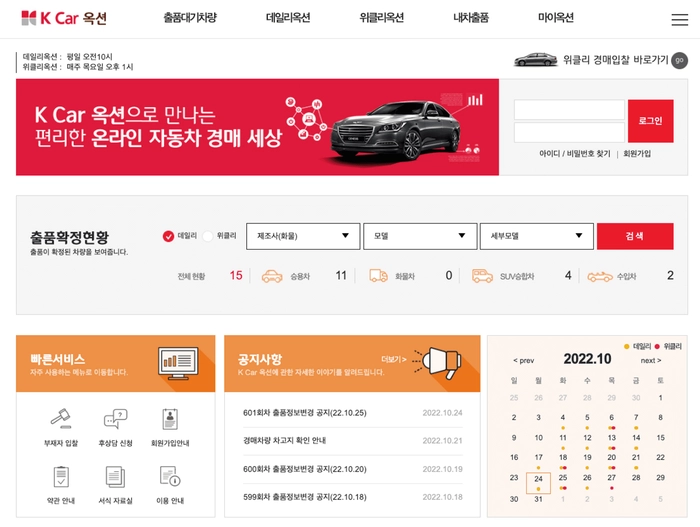Open 이용 안내 info document icon
This screenshot has width=700, height=527.
pos(170,476)
